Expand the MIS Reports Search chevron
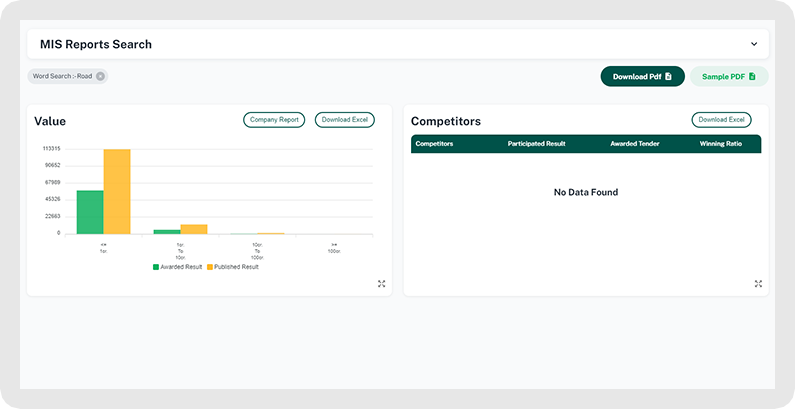Image resolution: width=795 pixels, height=409 pixels. (754, 44)
